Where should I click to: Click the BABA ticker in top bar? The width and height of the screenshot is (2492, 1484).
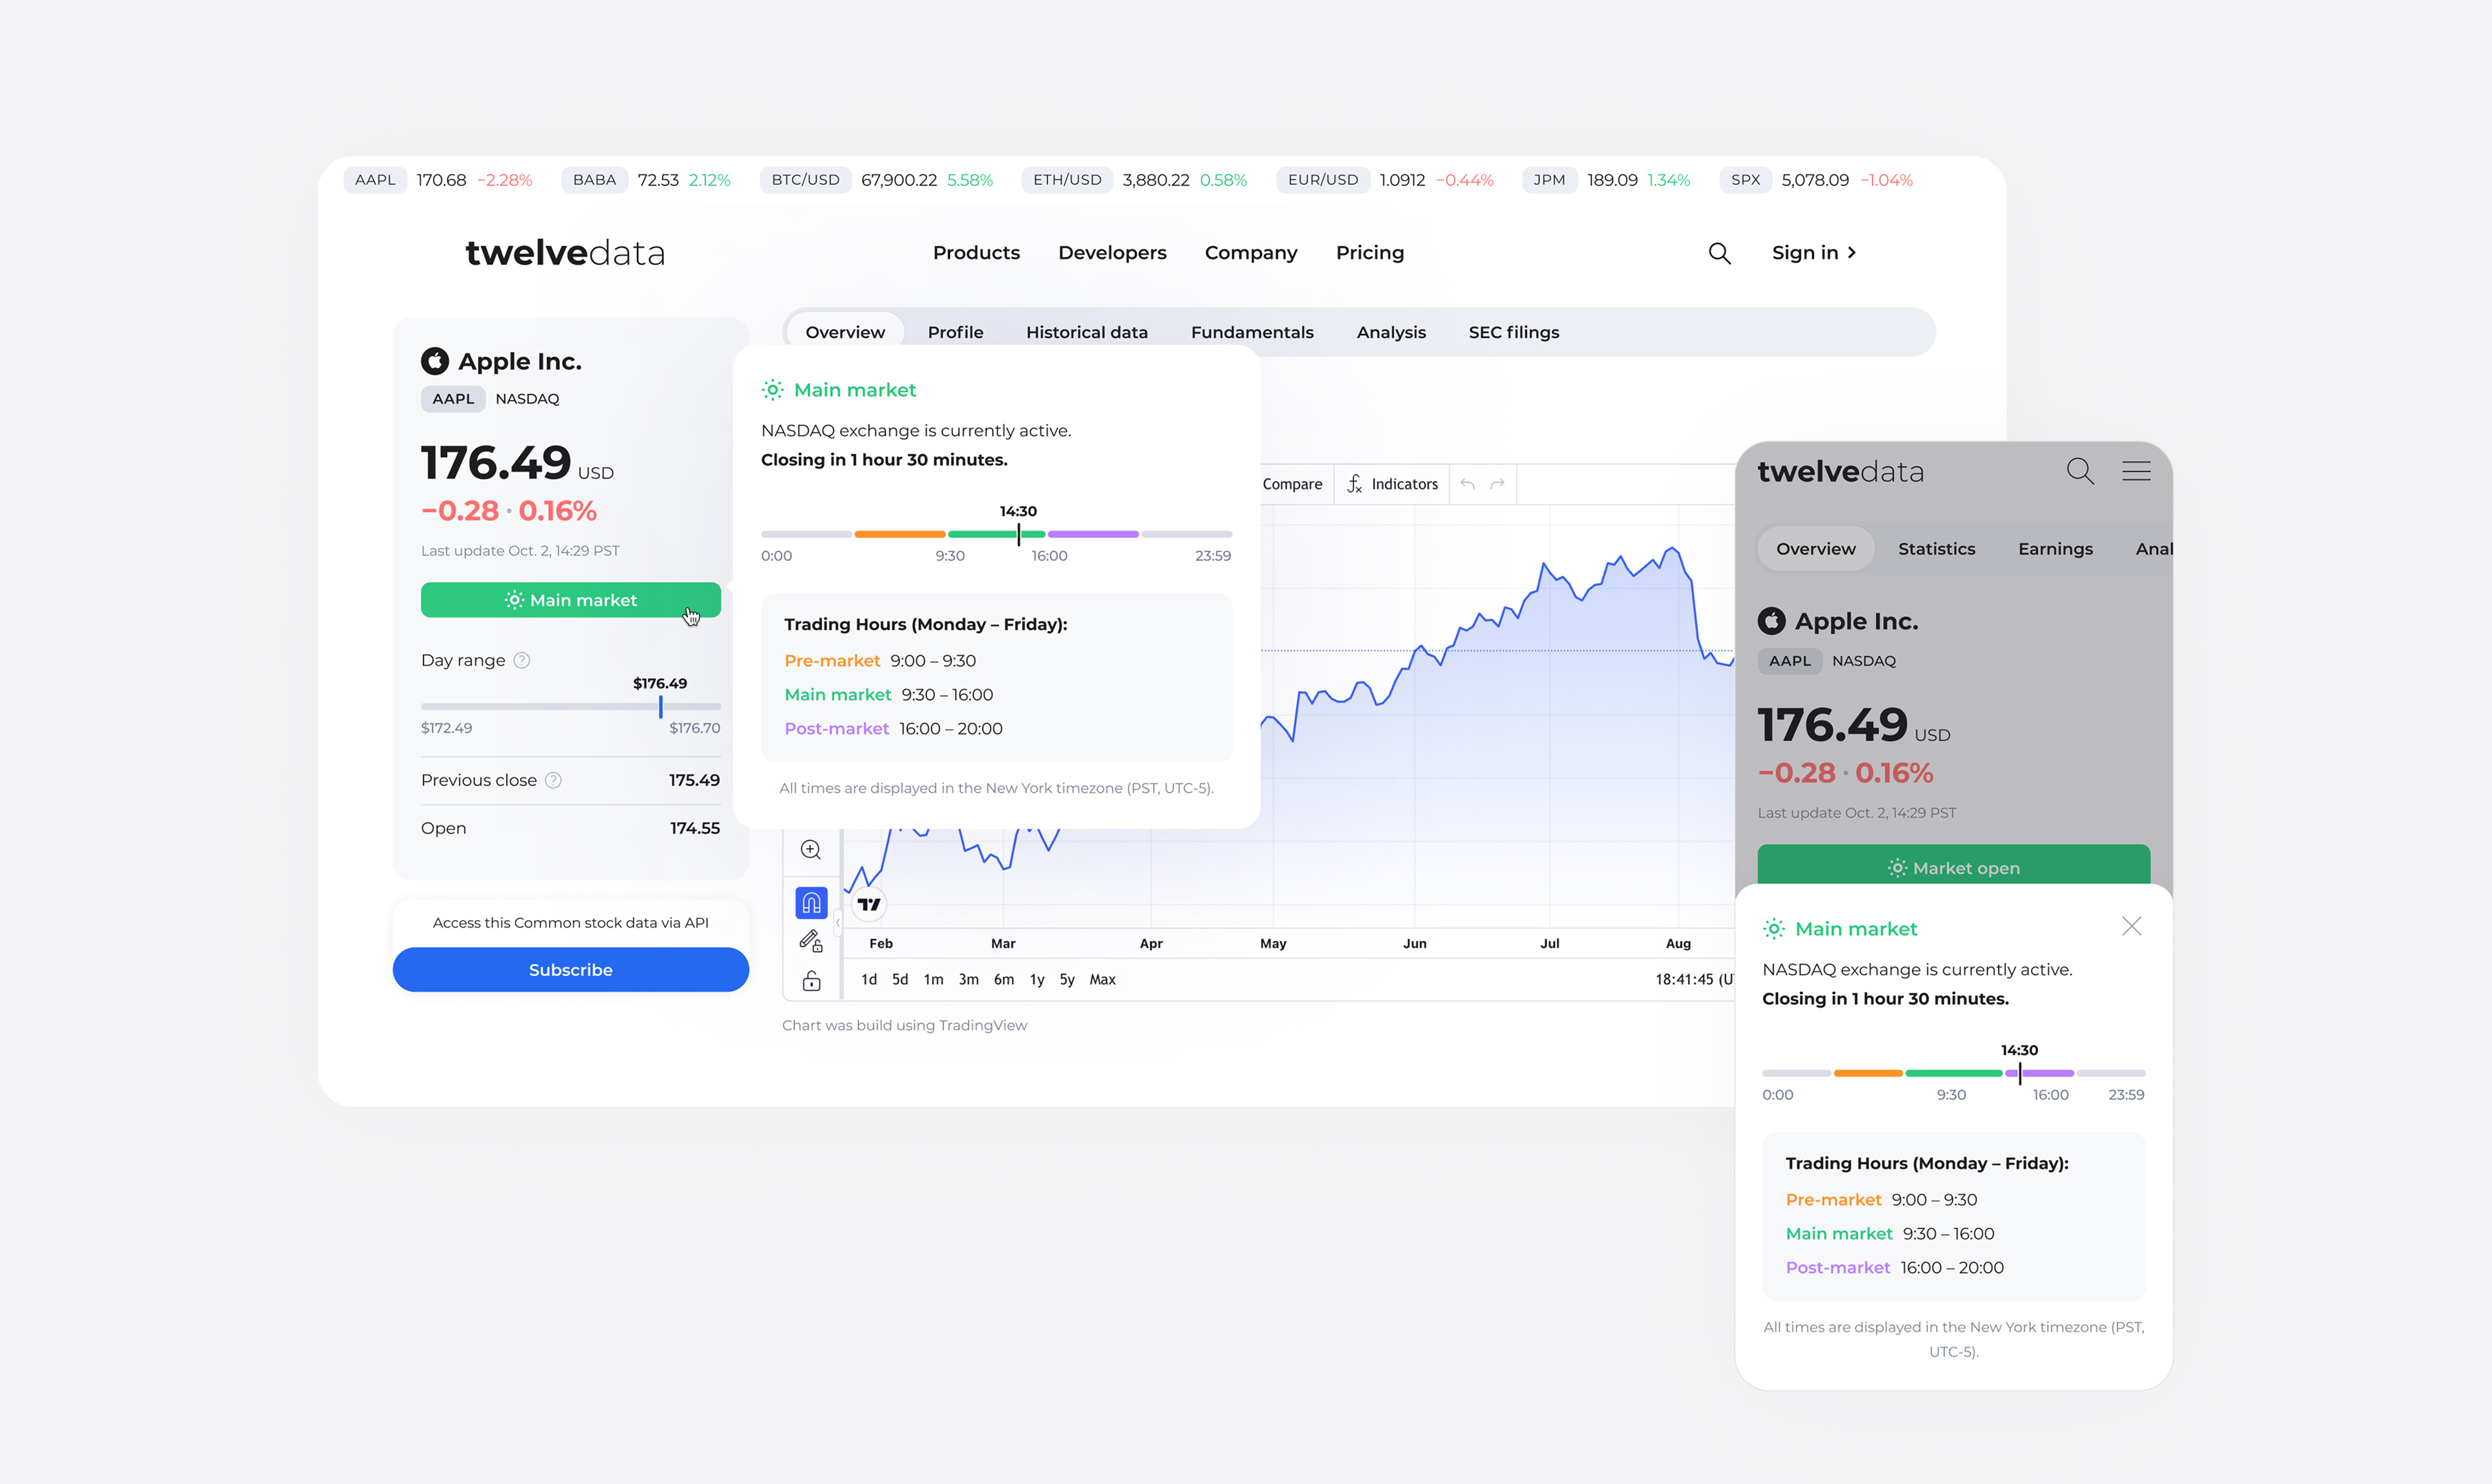(x=594, y=180)
